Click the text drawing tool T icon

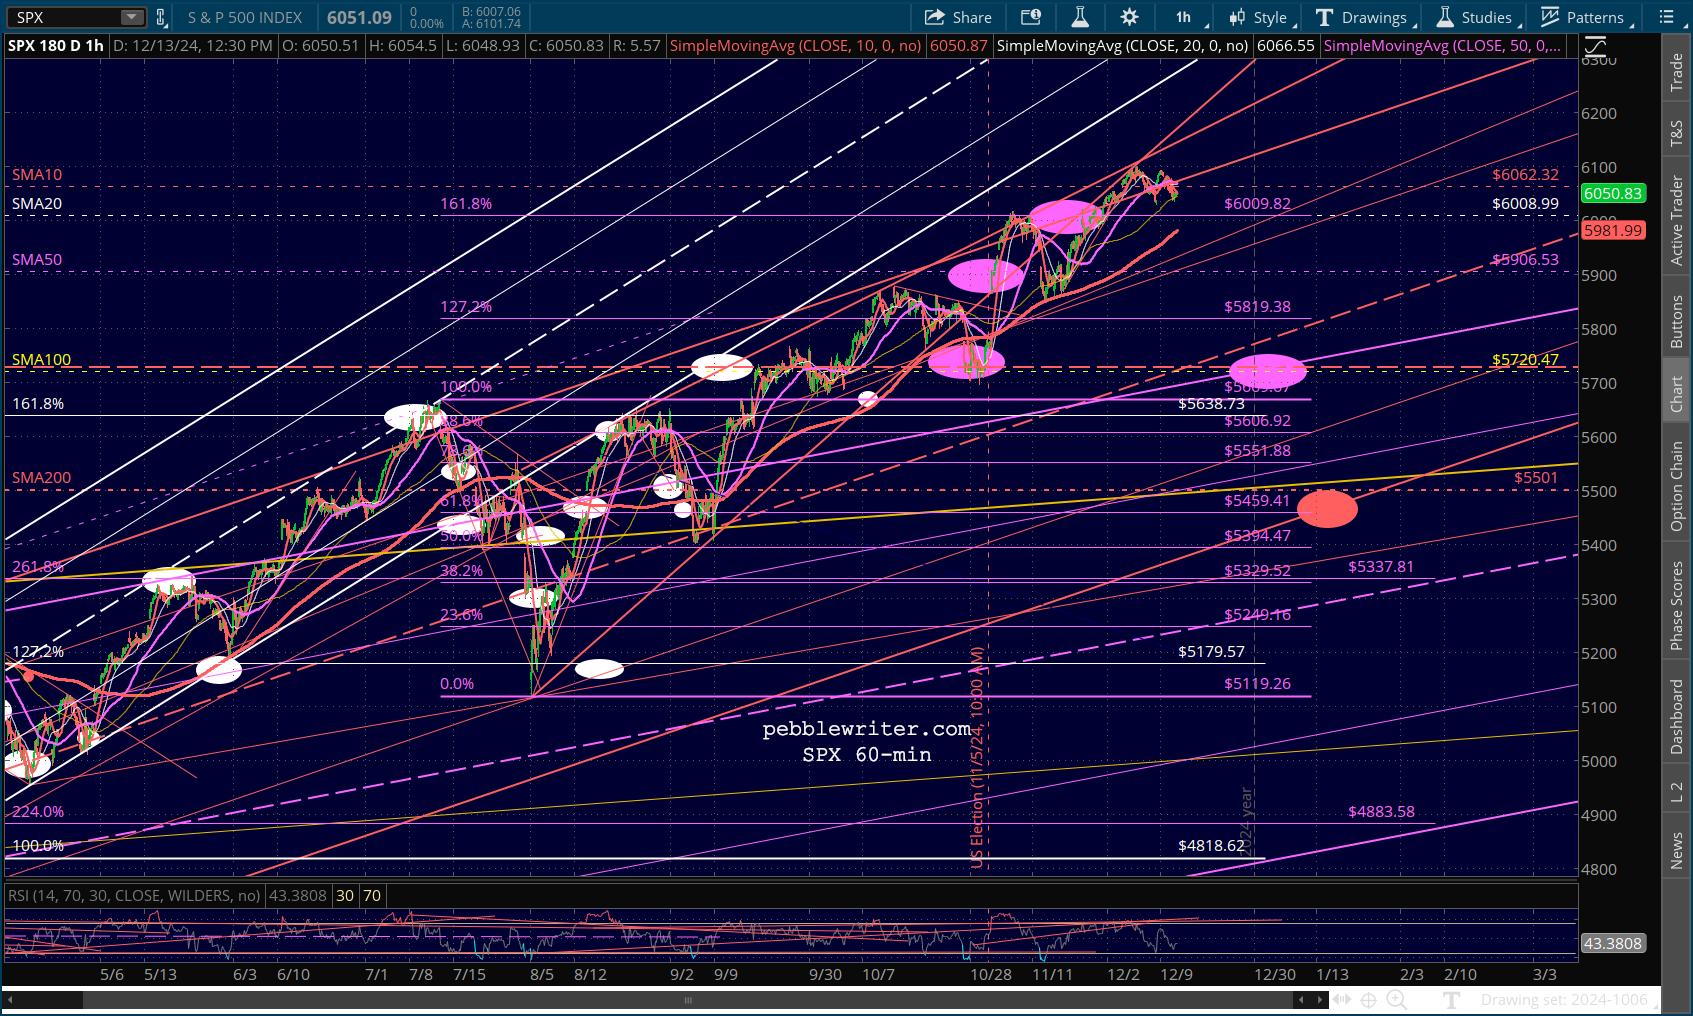tap(1451, 999)
